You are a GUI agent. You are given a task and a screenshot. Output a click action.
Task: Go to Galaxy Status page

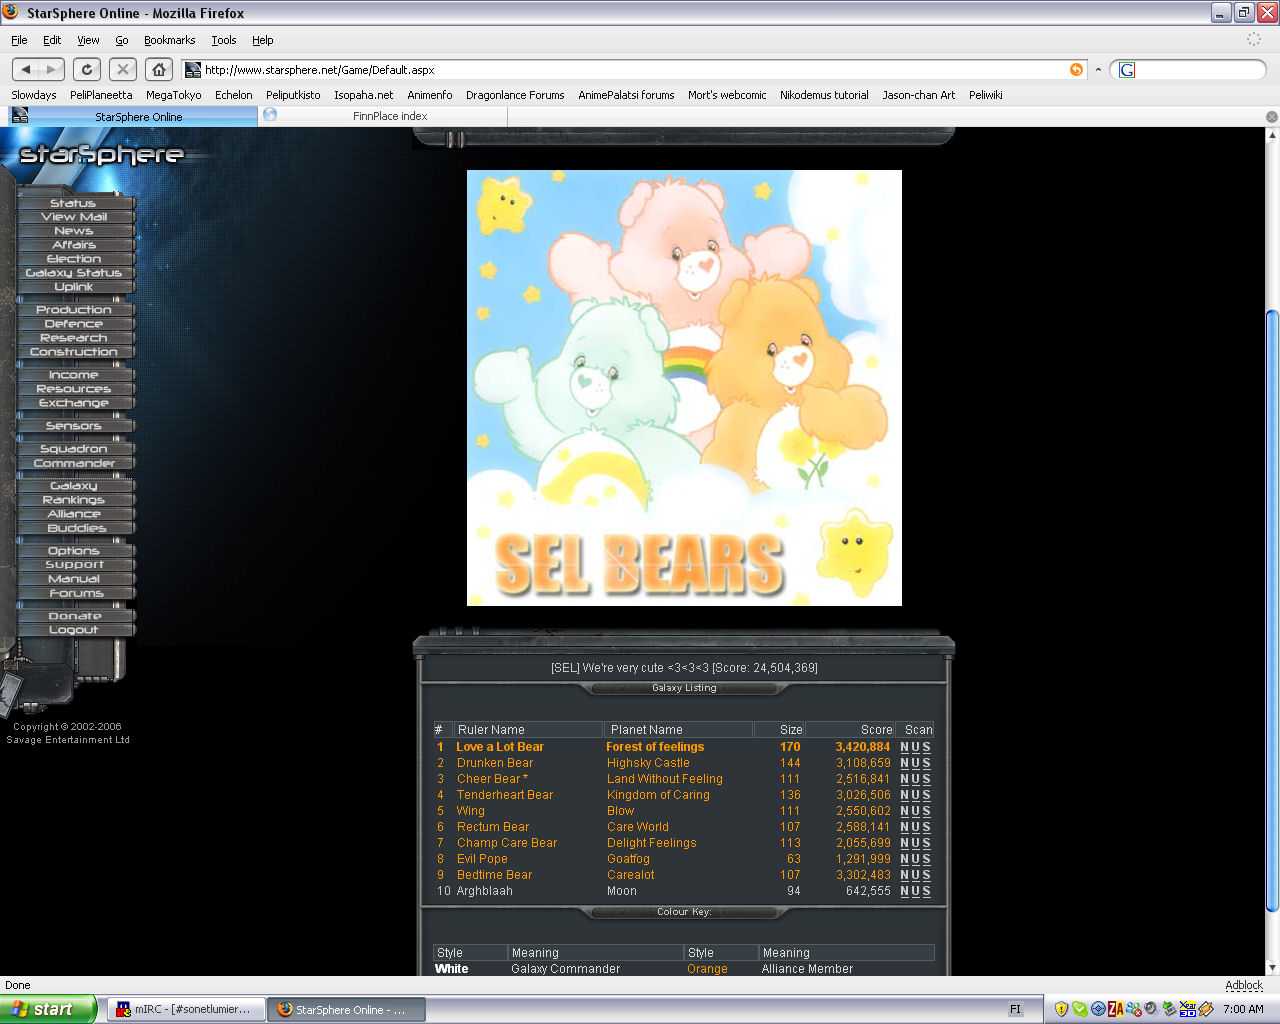coord(74,273)
